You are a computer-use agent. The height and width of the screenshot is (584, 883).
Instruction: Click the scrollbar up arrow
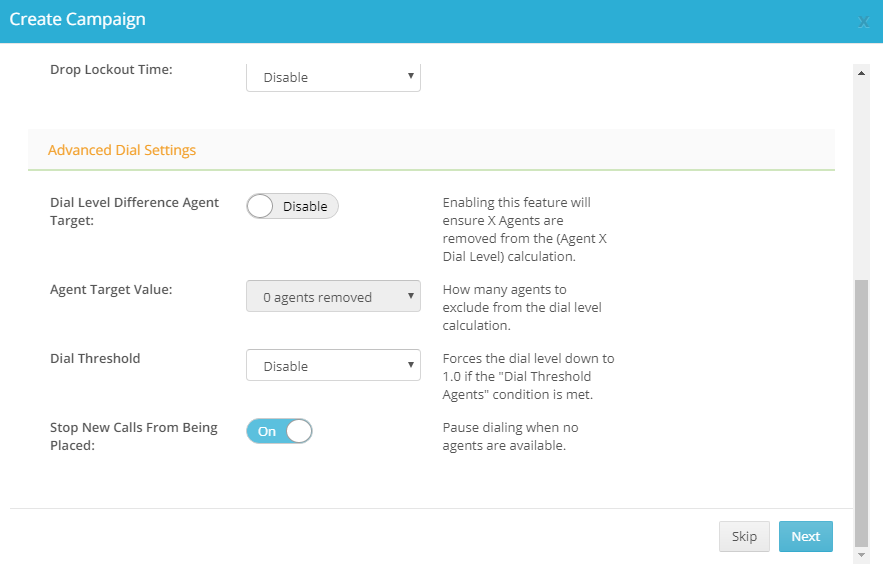click(861, 73)
